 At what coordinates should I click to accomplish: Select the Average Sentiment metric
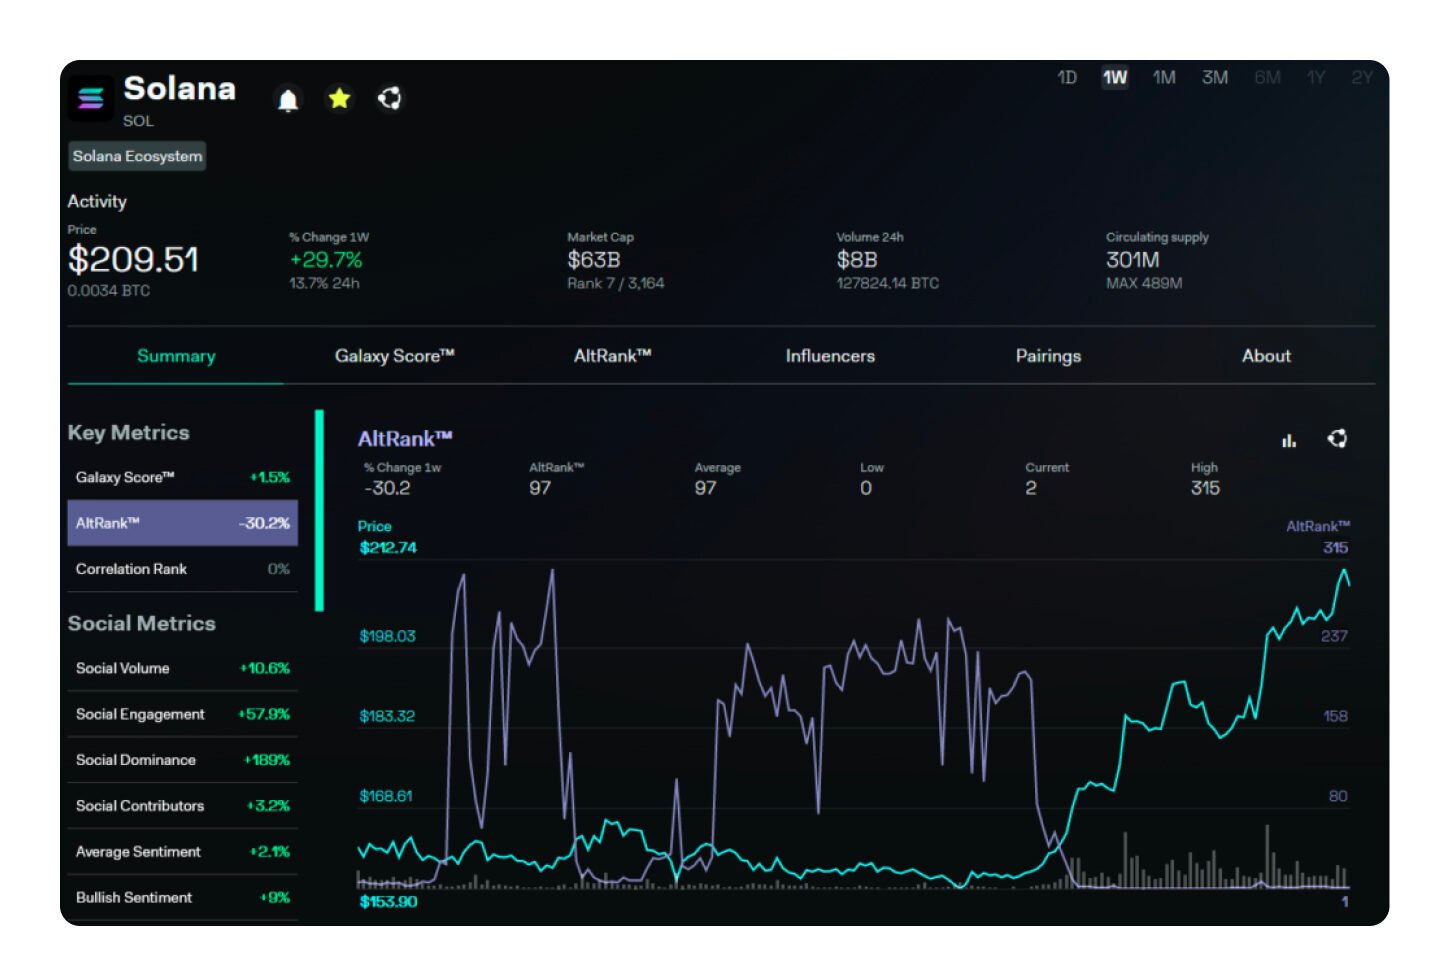tap(183, 852)
